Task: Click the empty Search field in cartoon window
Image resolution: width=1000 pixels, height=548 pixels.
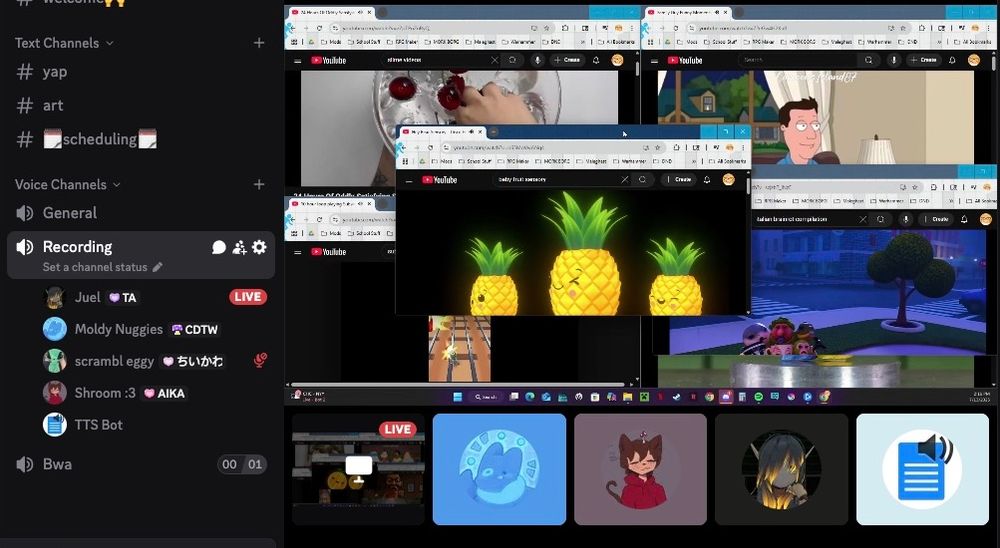Action: [x=797, y=60]
